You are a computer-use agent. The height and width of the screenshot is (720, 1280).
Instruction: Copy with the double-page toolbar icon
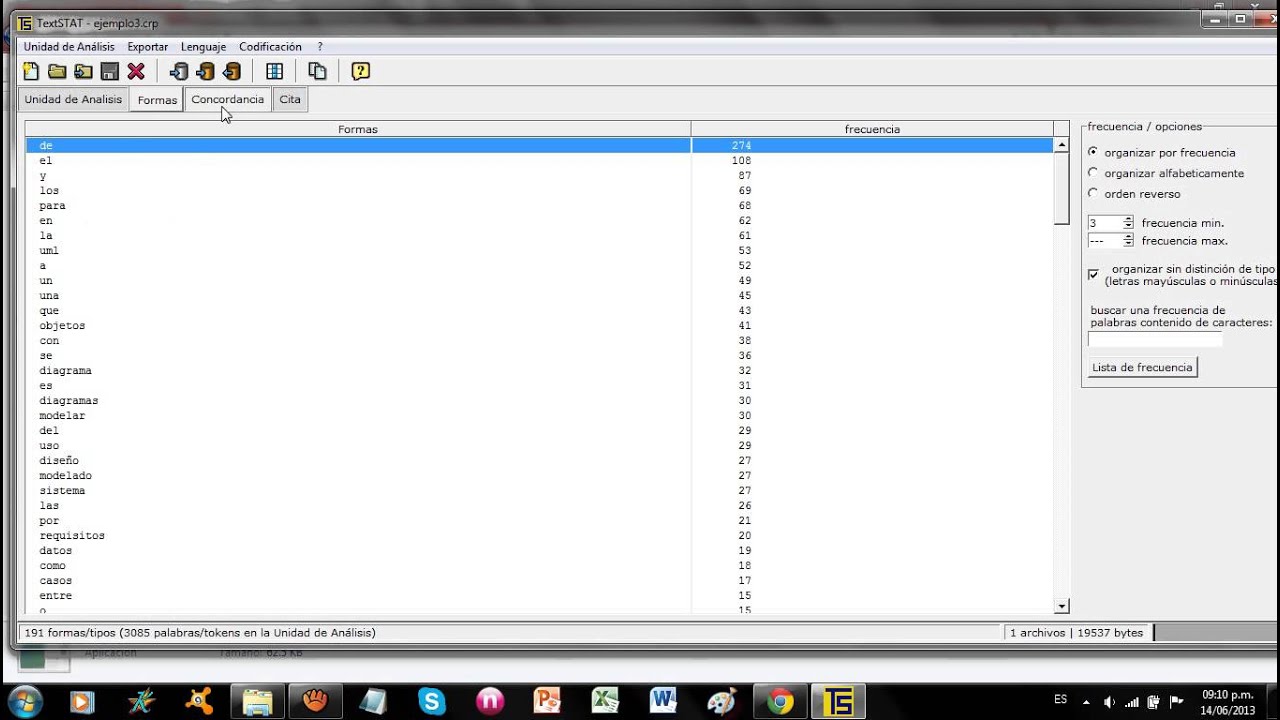tap(317, 71)
